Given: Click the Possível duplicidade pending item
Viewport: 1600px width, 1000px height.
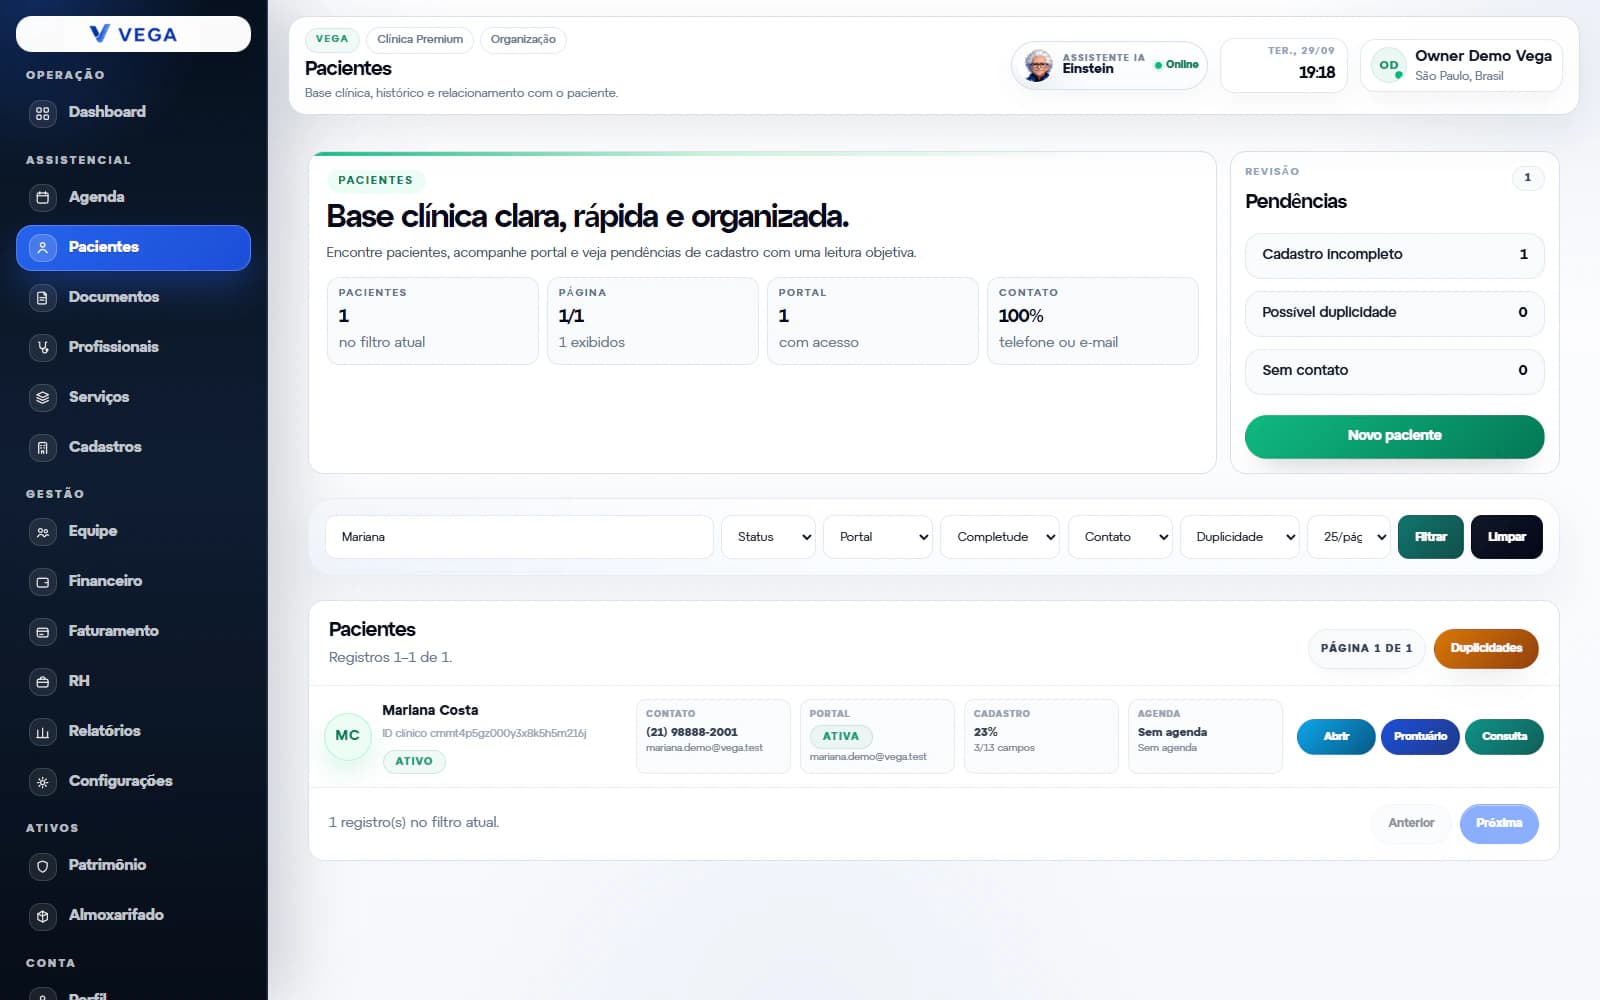Looking at the screenshot, I should (x=1394, y=313).
